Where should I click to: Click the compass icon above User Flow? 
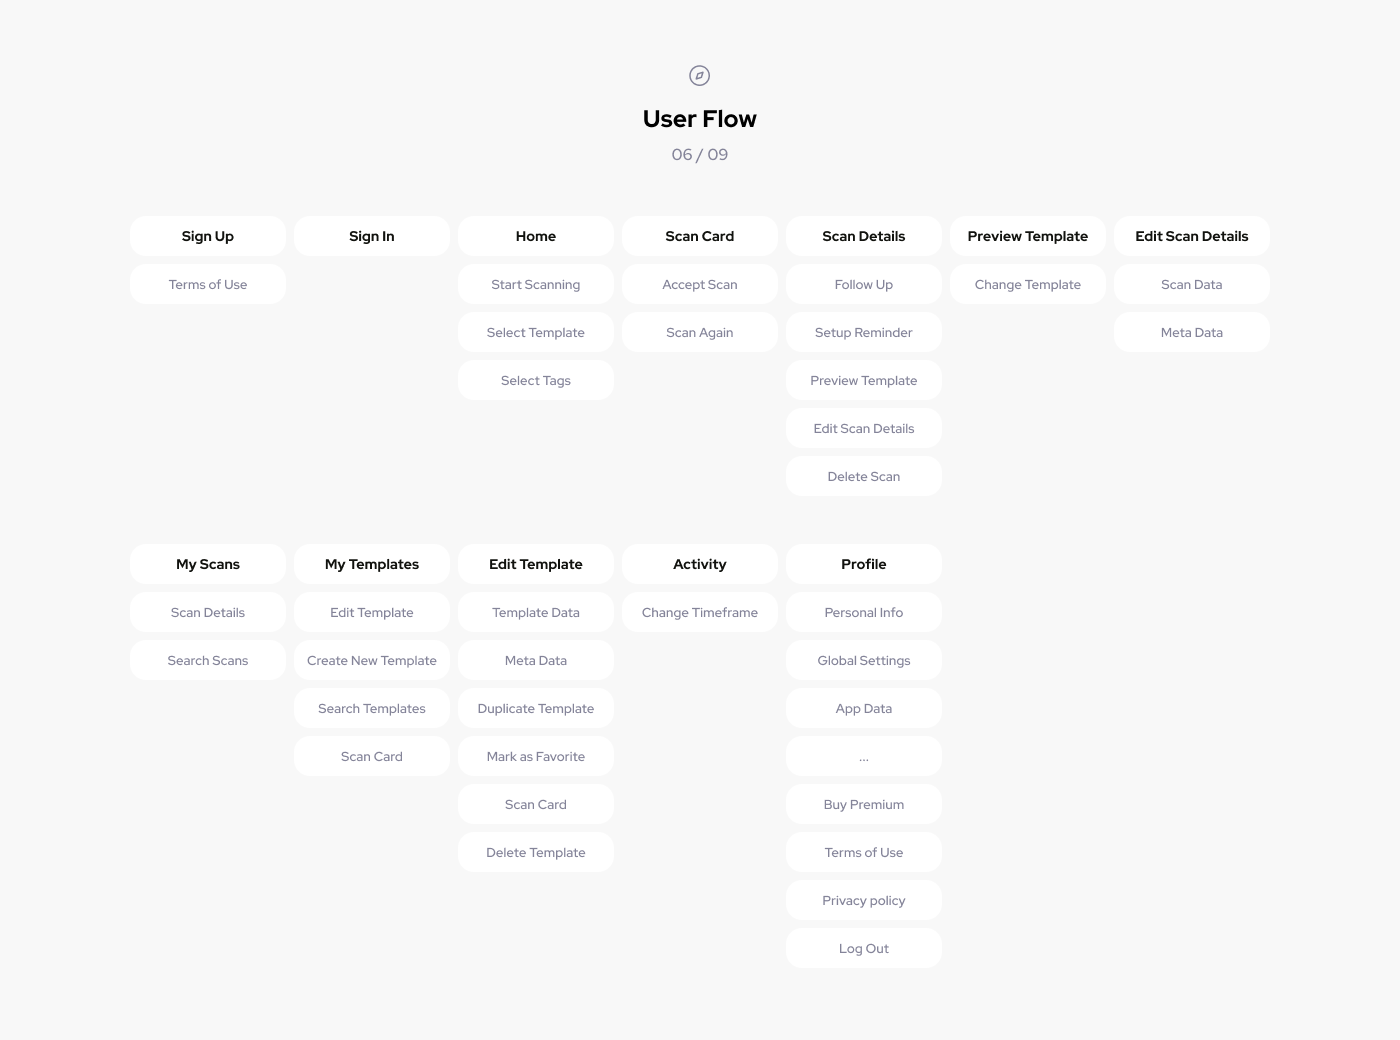click(x=700, y=75)
